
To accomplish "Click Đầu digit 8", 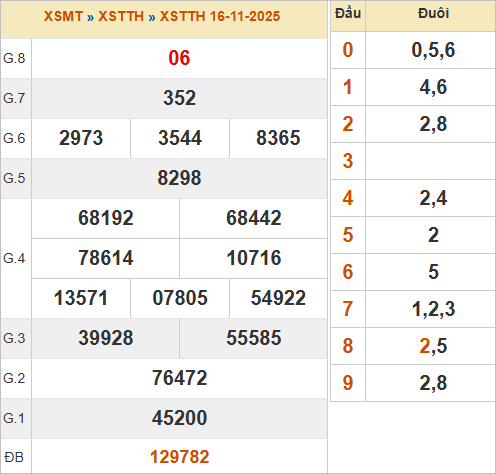I will (348, 346).
